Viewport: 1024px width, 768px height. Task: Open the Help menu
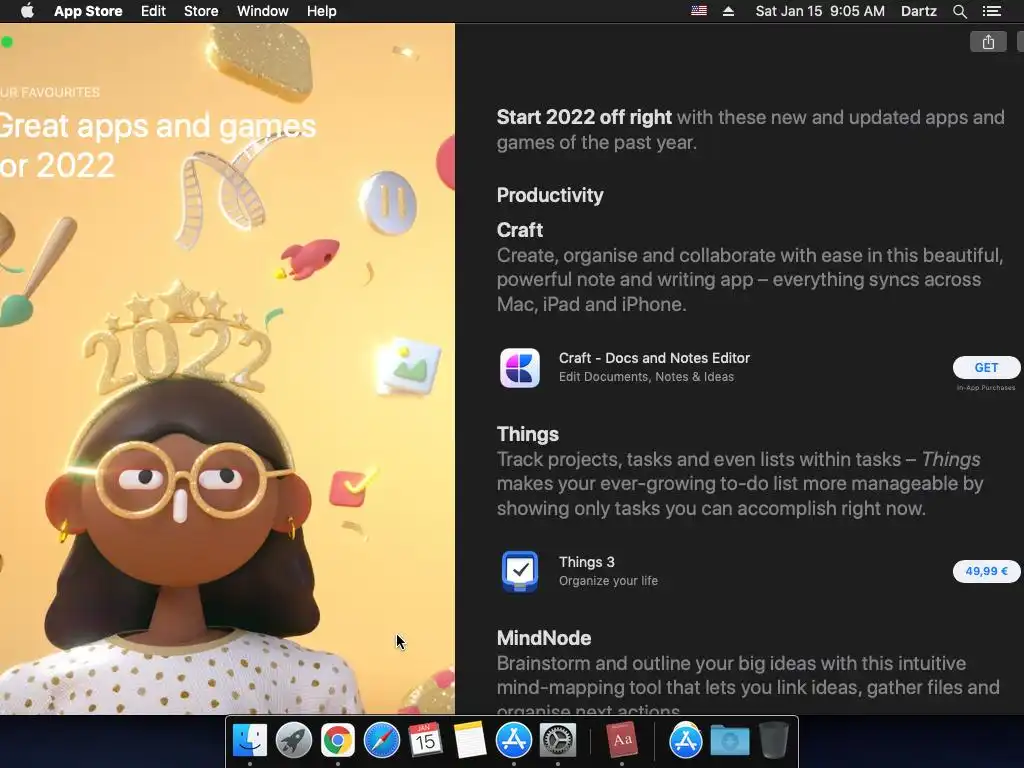click(321, 11)
